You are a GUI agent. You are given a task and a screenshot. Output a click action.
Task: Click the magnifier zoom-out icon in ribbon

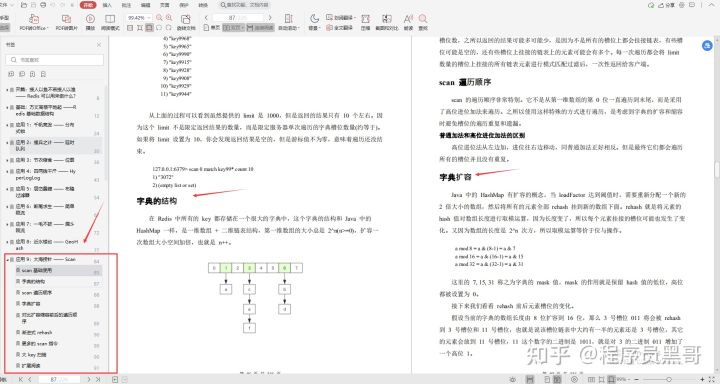click(159, 17)
